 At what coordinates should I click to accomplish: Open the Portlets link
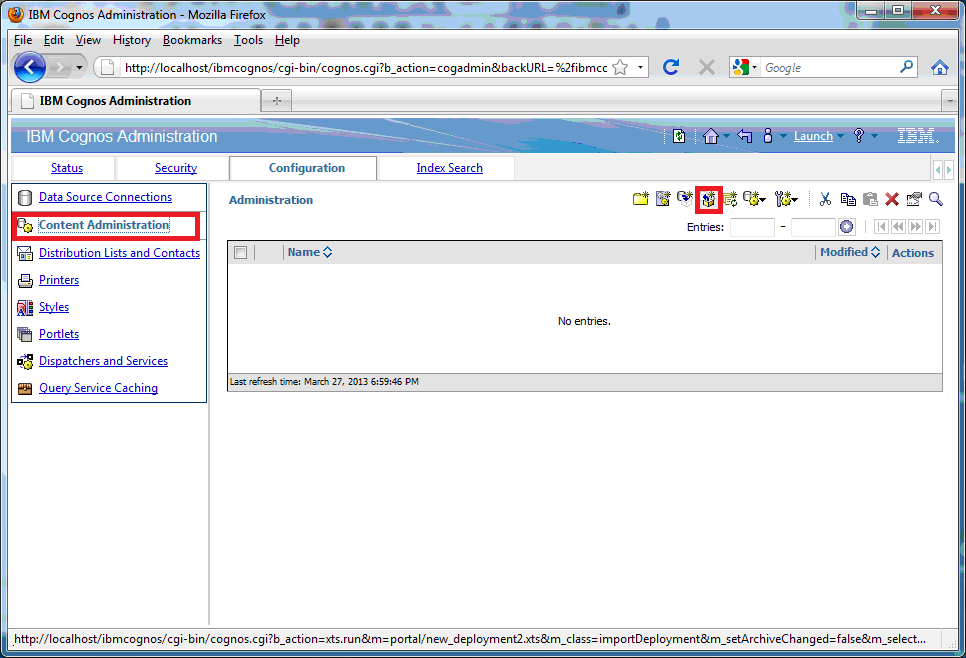(x=59, y=334)
